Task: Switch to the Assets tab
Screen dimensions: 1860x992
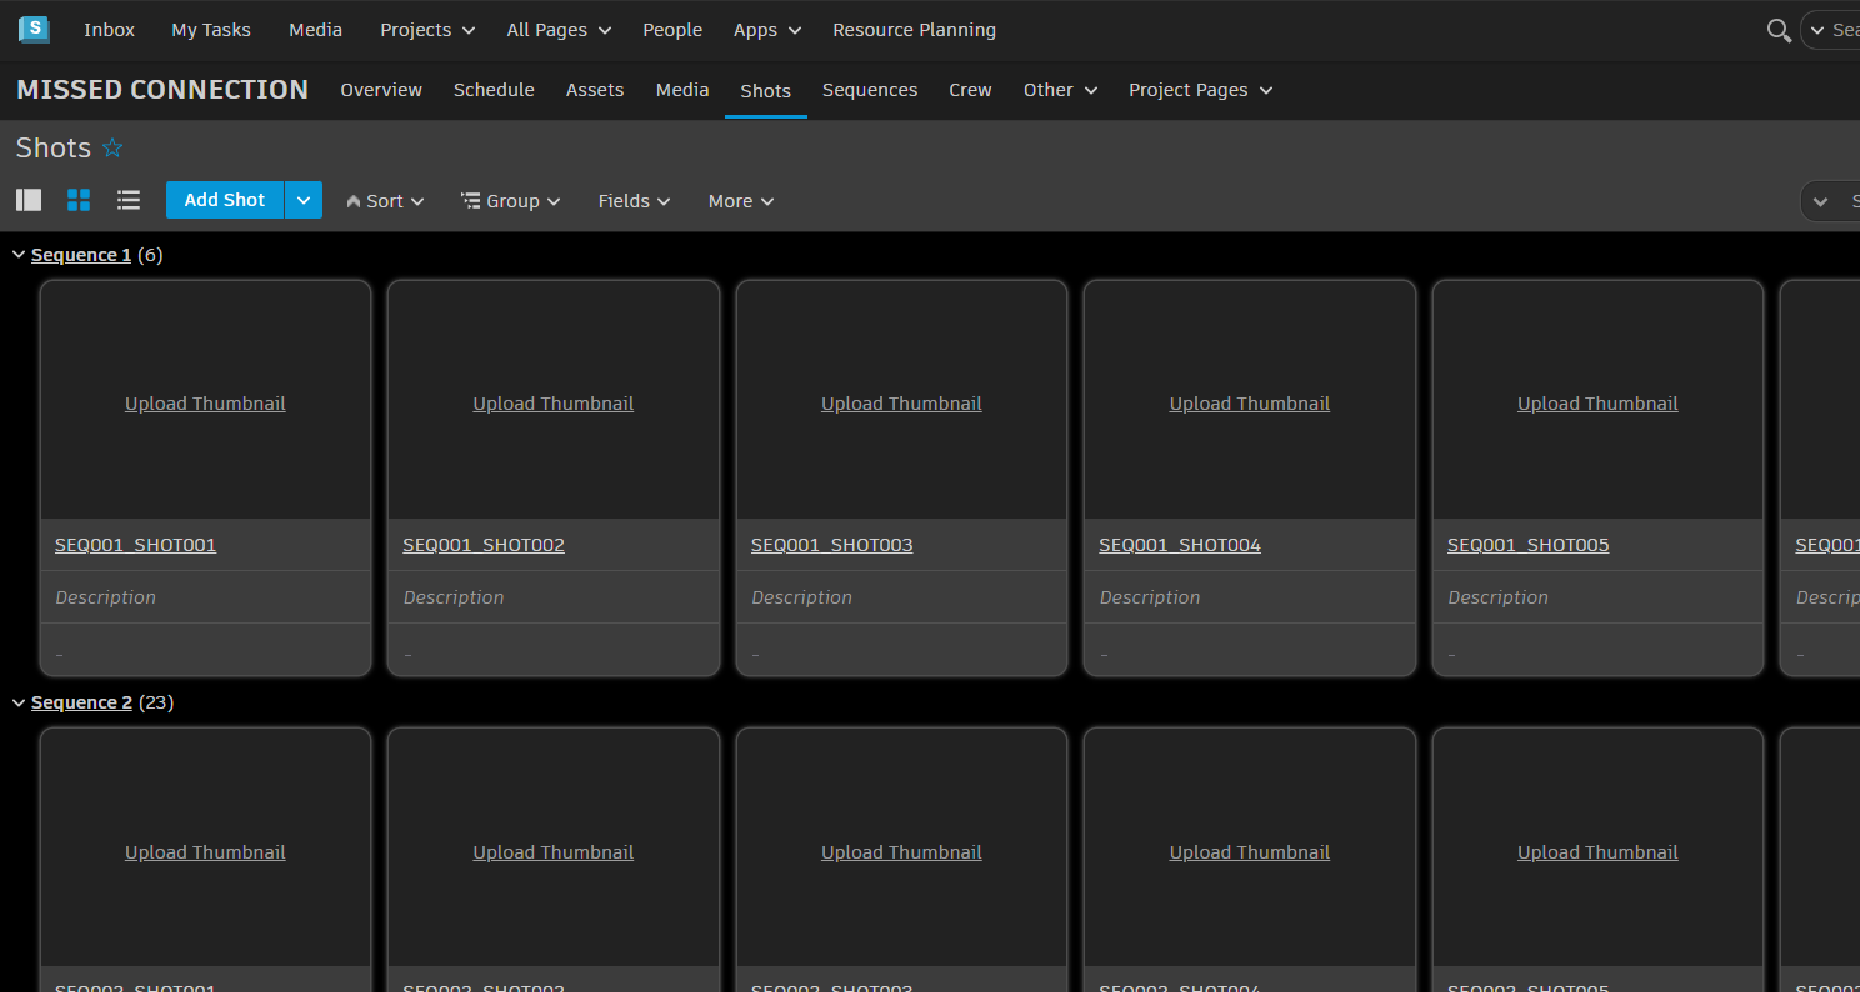Action: pyautogui.click(x=595, y=90)
